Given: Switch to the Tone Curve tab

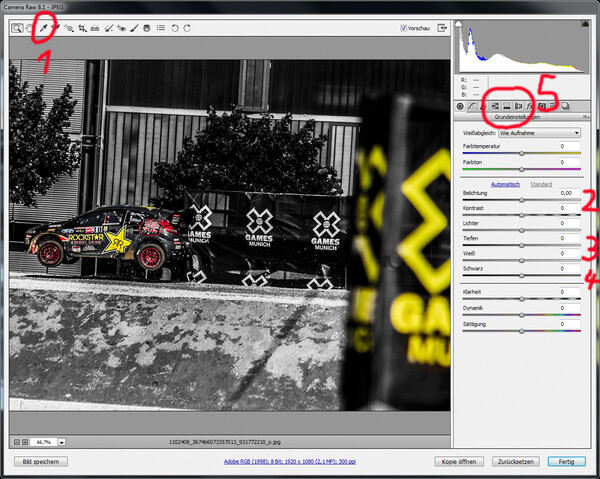Looking at the screenshot, I should coord(472,106).
